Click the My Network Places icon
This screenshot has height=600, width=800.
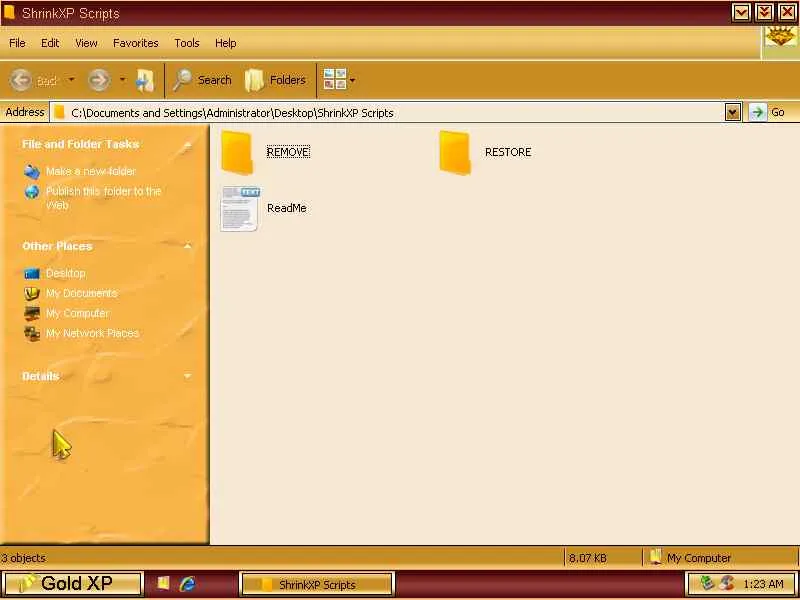pyautogui.click(x=32, y=334)
